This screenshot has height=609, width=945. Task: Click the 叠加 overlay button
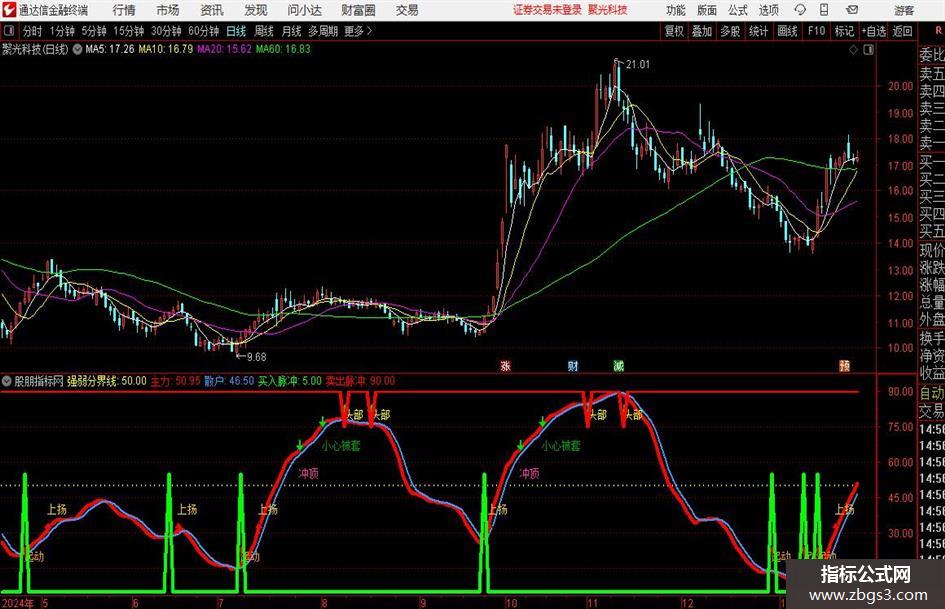pyautogui.click(x=702, y=31)
